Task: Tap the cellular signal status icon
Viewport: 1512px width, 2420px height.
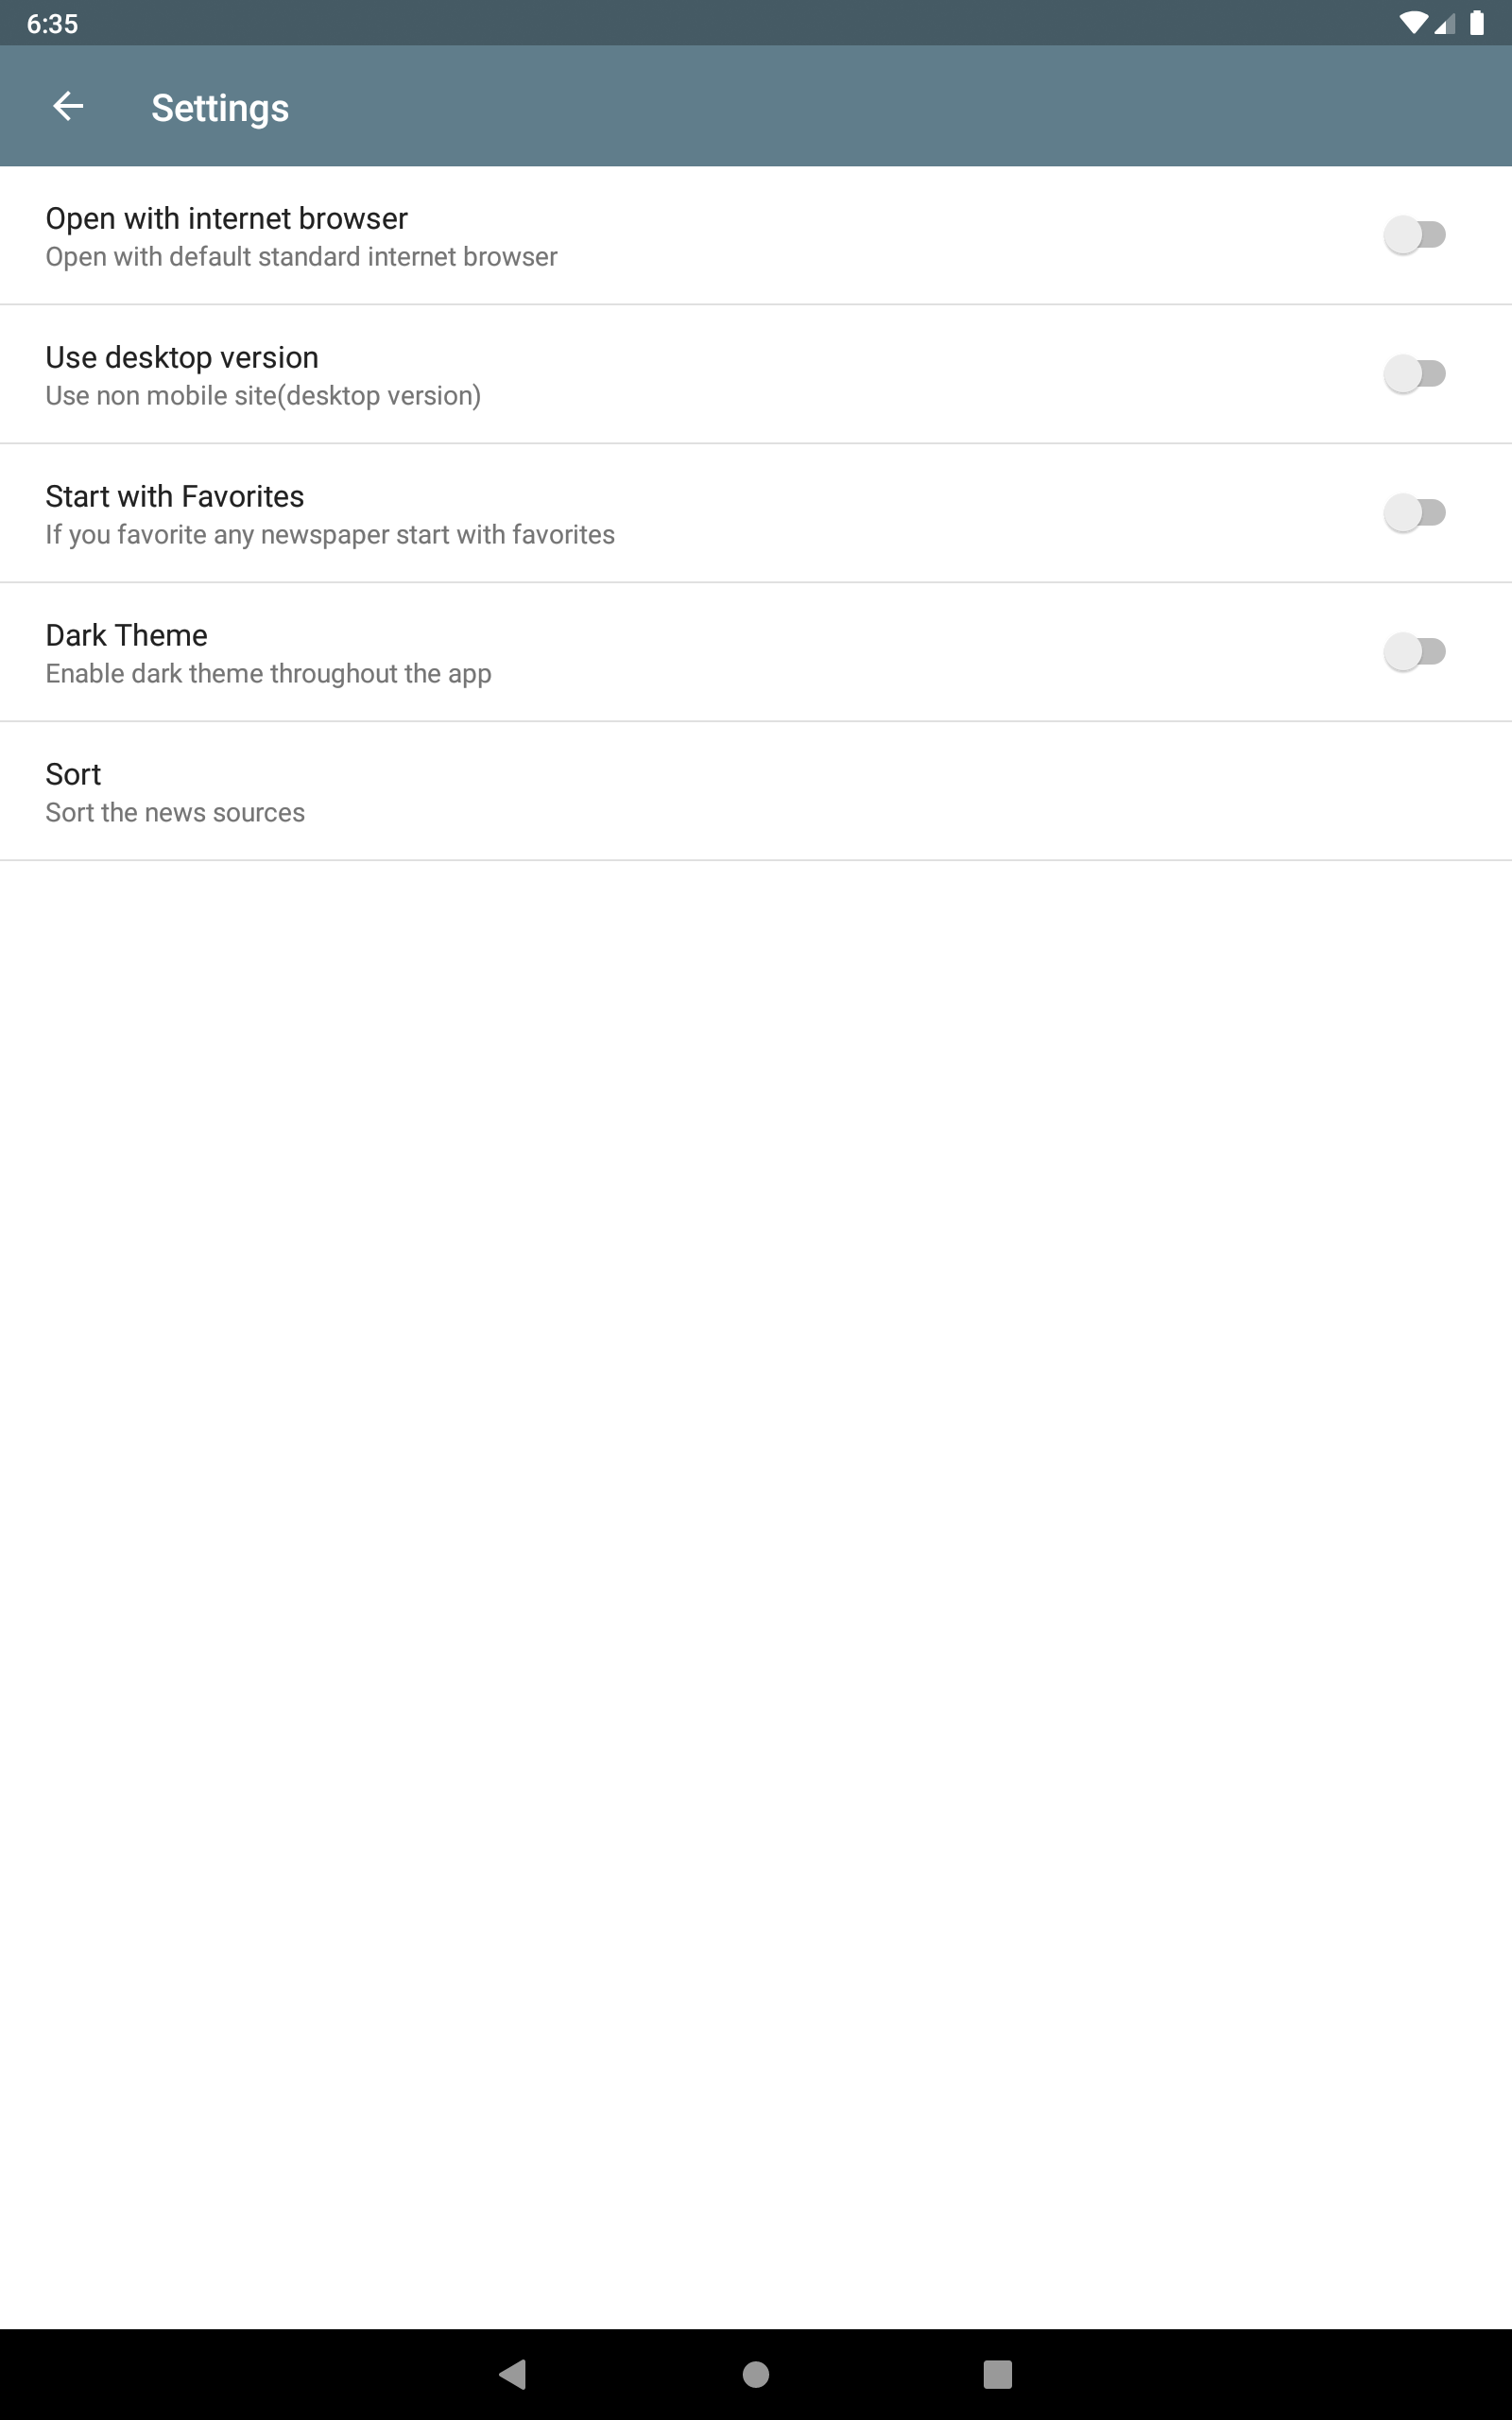Action: [1445, 23]
